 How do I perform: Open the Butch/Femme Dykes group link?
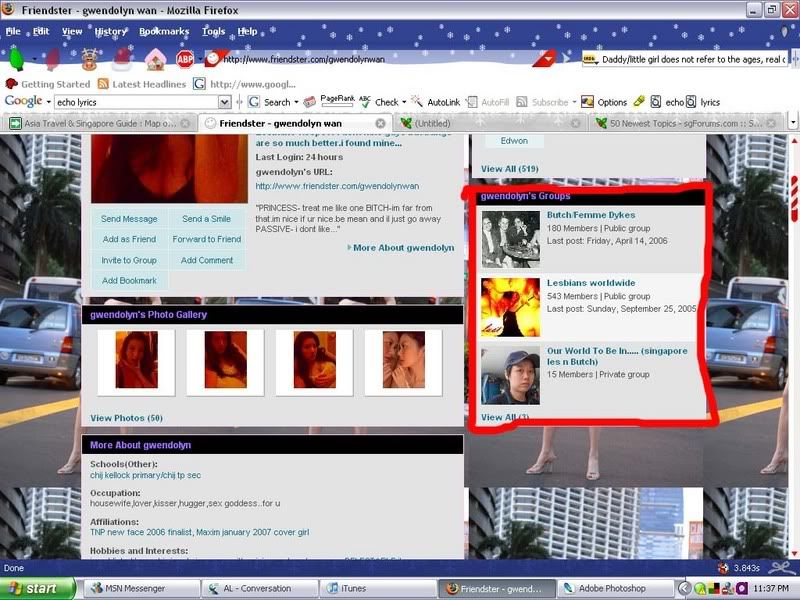590,215
